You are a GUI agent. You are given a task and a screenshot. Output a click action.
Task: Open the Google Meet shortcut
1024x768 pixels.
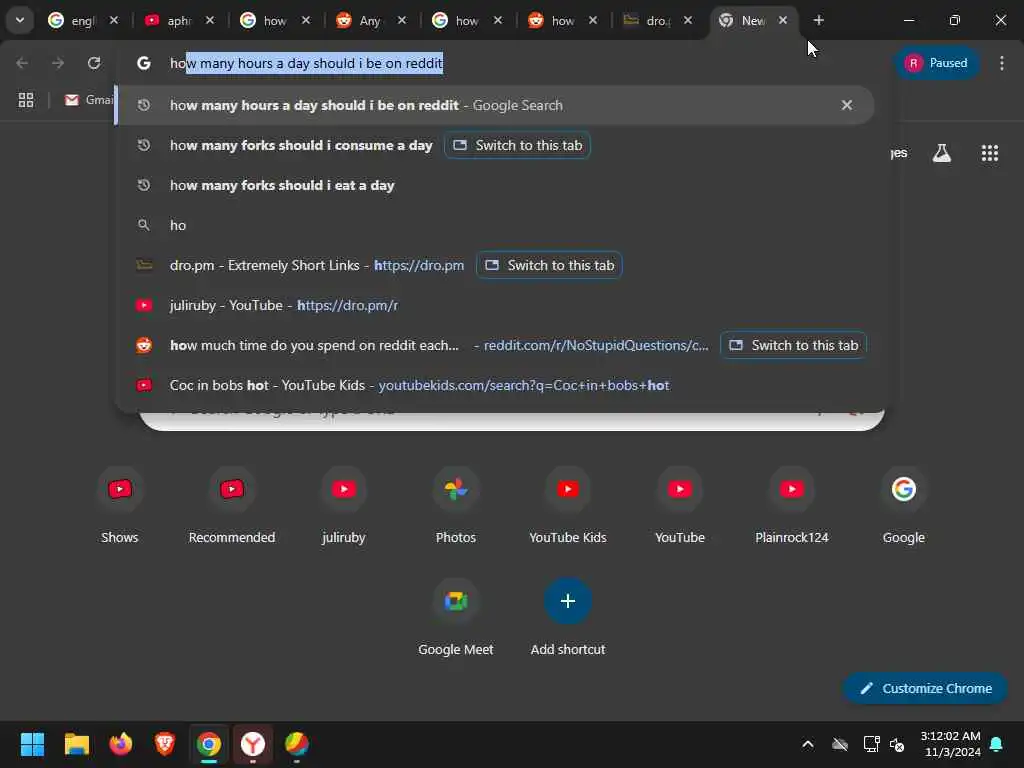pyautogui.click(x=456, y=618)
